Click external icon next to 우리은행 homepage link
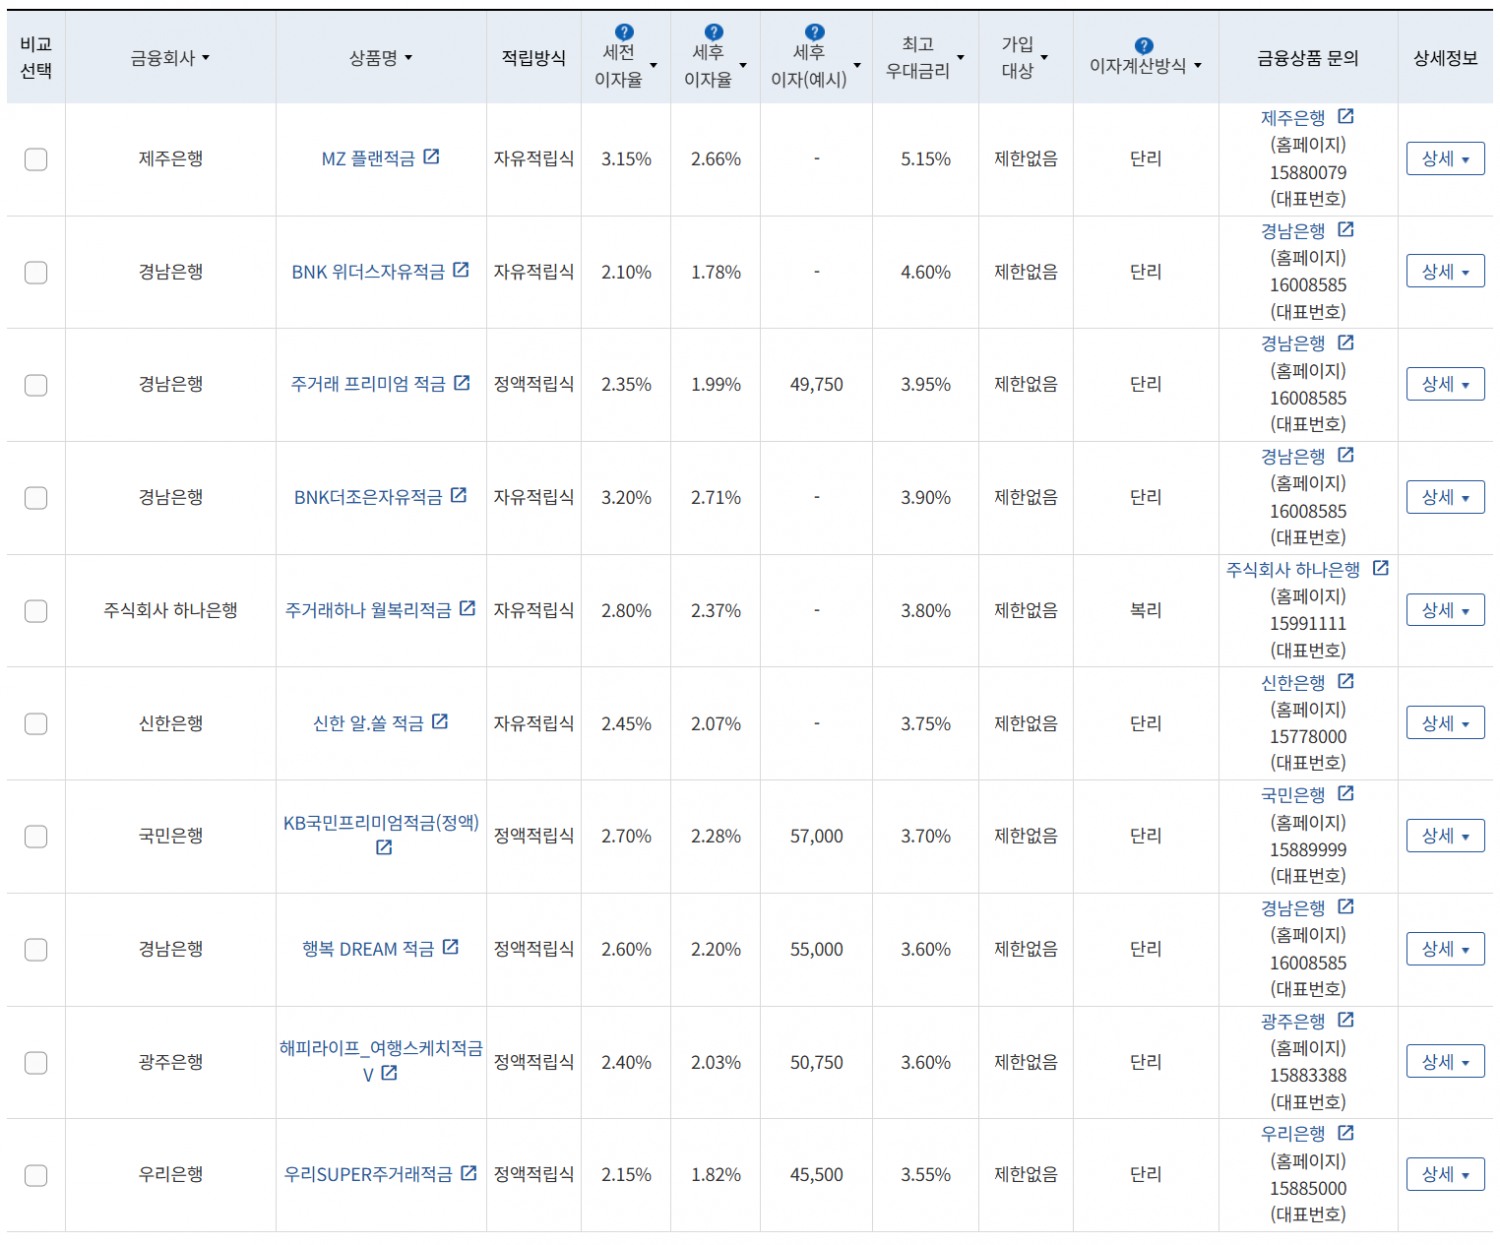1500x1245 pixels. point(1346,1133)
